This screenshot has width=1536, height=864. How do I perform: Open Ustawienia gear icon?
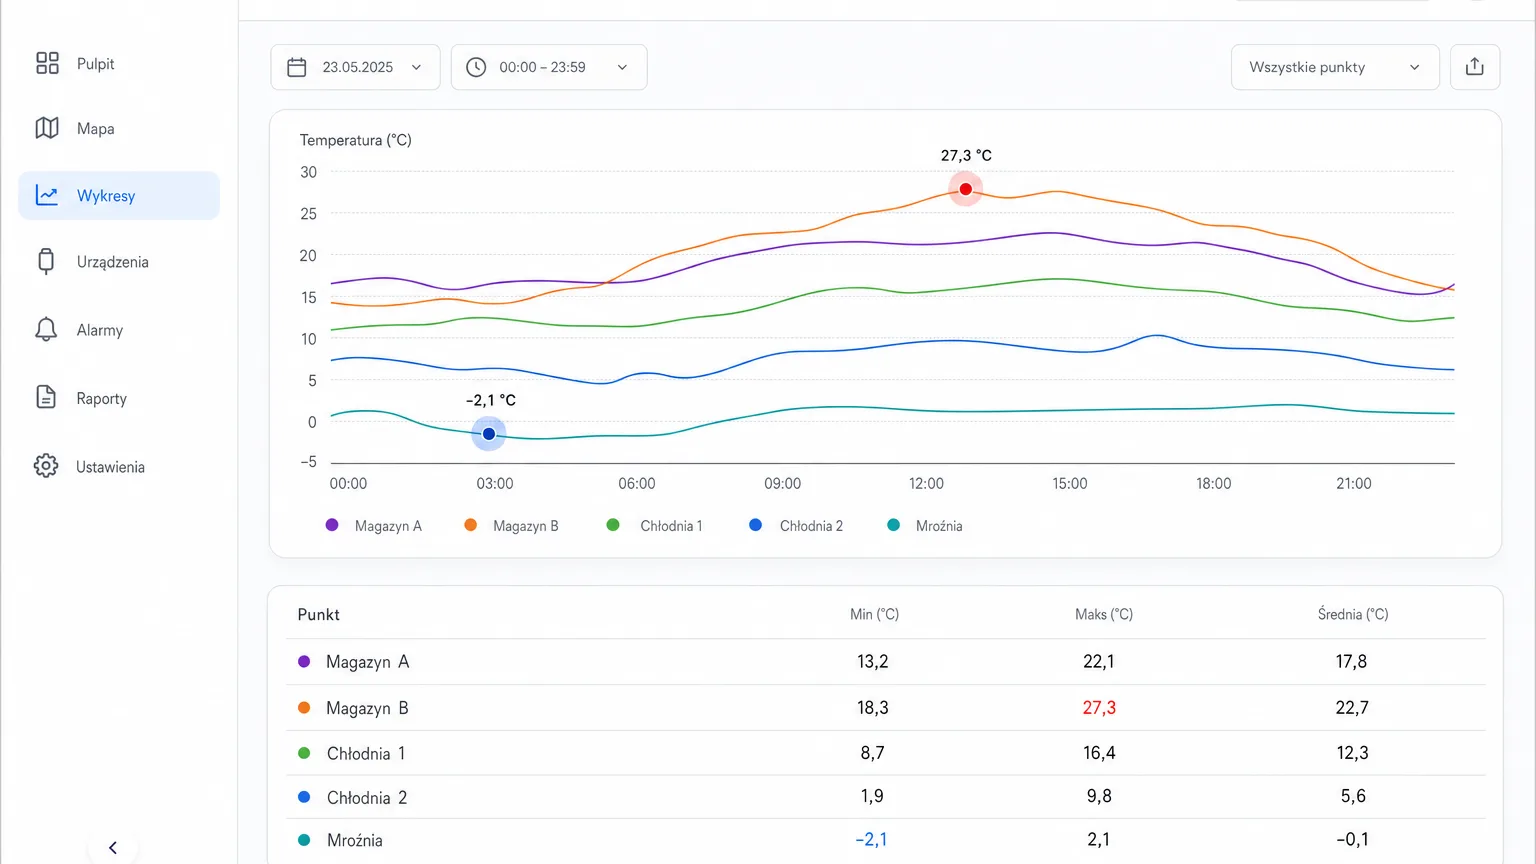(x=46, y=466)
